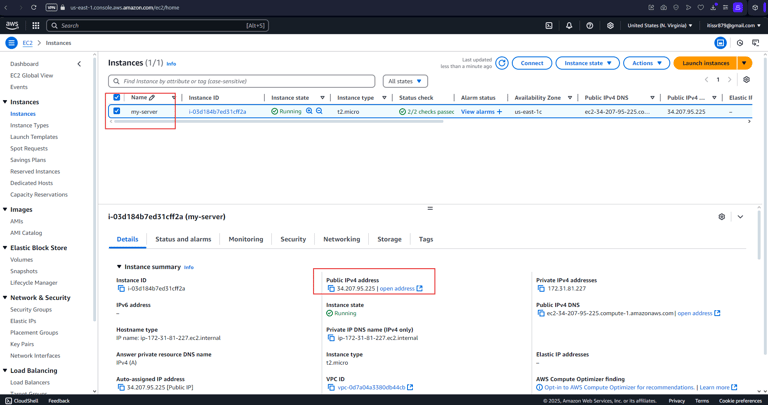Open the All states filter dropdown

pyautogui.click(x=405, y=81)
